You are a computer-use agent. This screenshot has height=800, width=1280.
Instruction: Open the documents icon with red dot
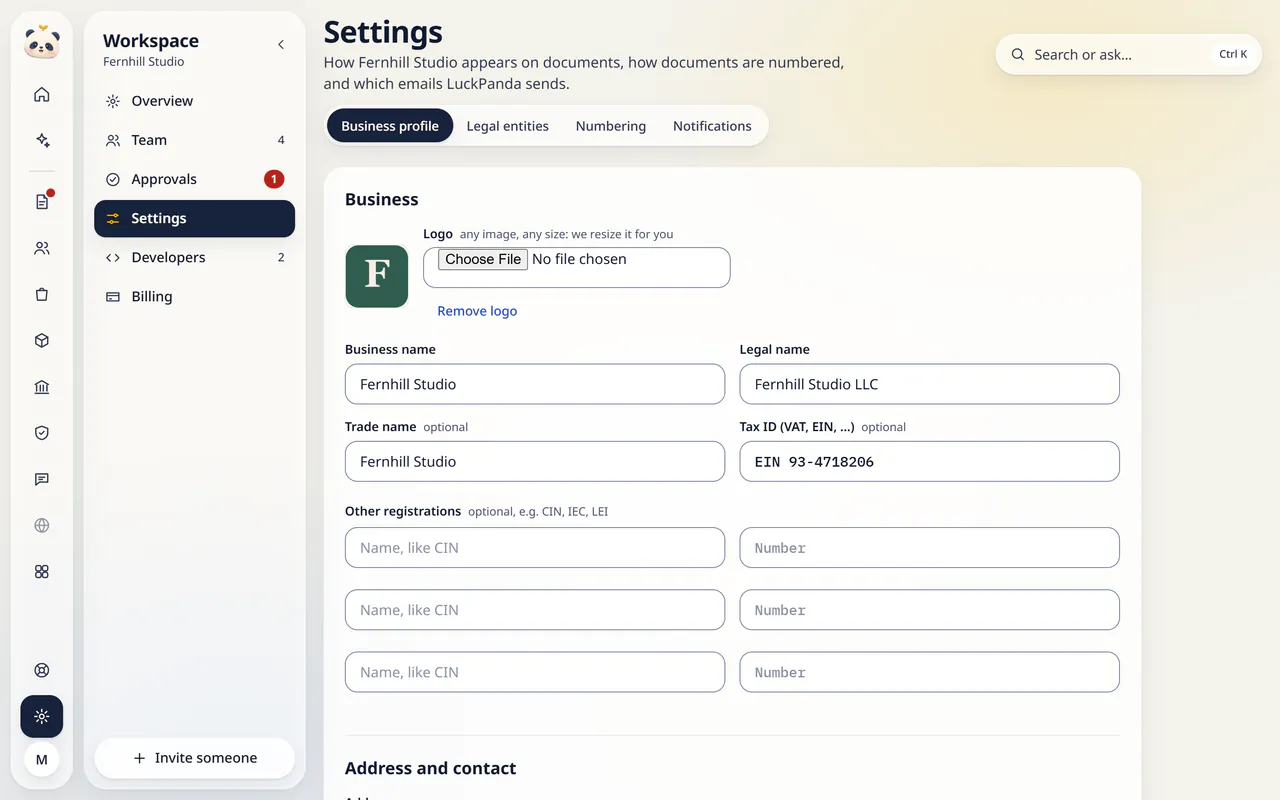[42, 202]
